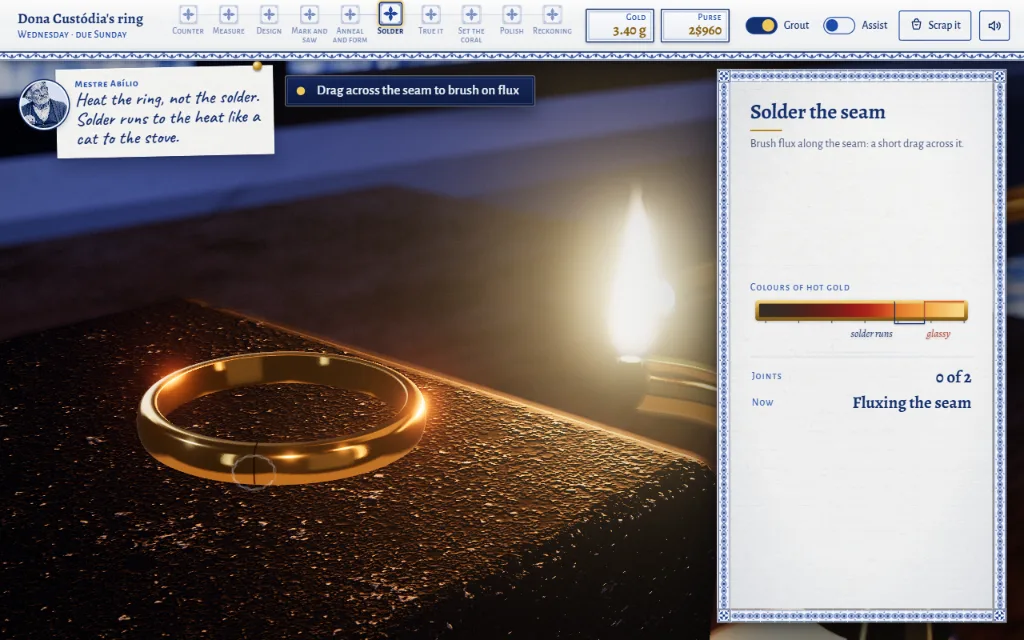This screenshot has height=640, width=1024.
Task: Click Mestre Abílio's portrait
Action: [44, 104]
